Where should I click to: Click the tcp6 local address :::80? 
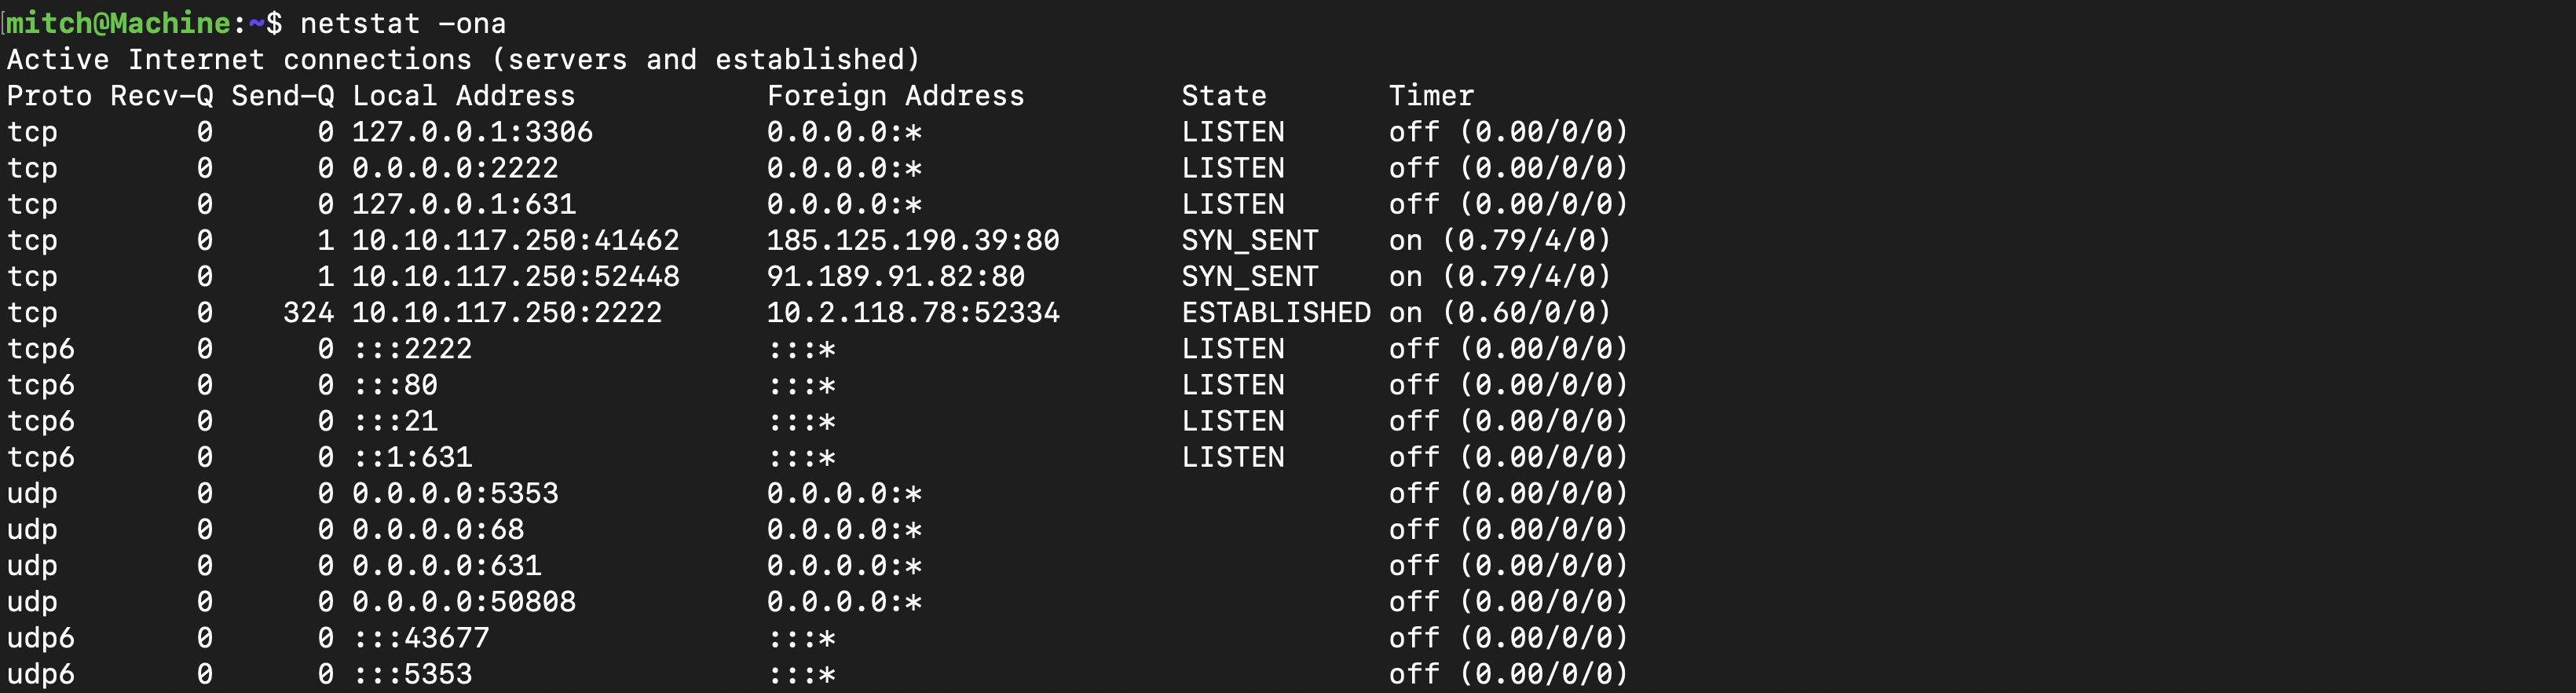[x=395, y=385]
